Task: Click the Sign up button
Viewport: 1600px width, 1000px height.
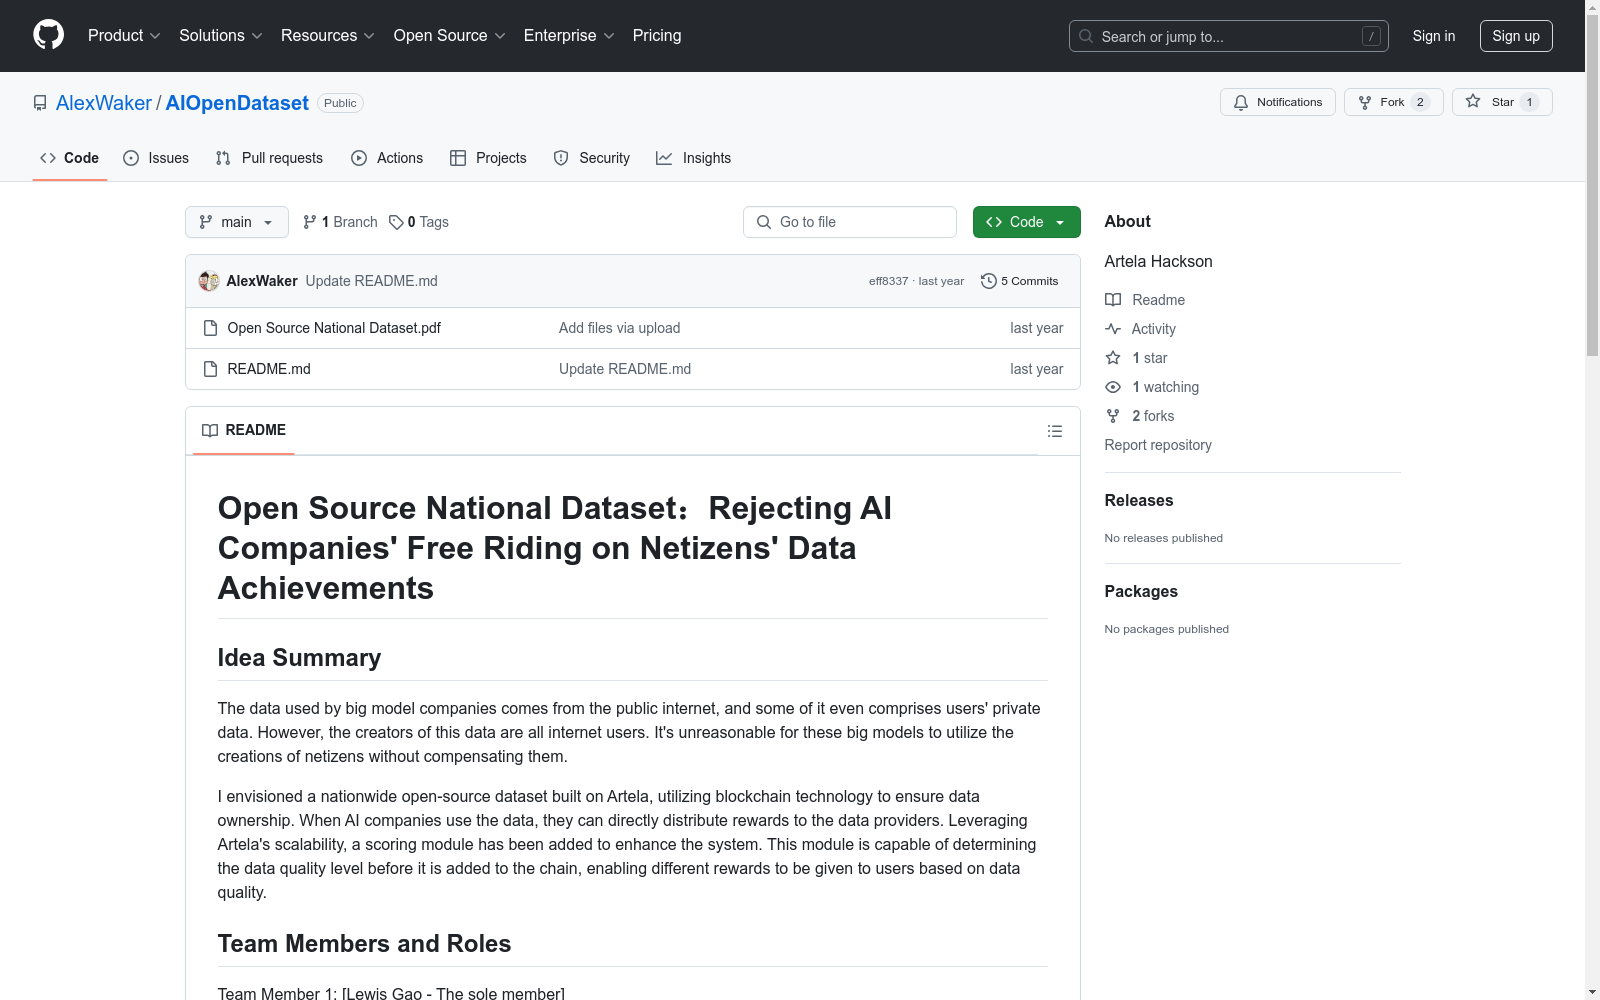Action: tap(1516, 36)
